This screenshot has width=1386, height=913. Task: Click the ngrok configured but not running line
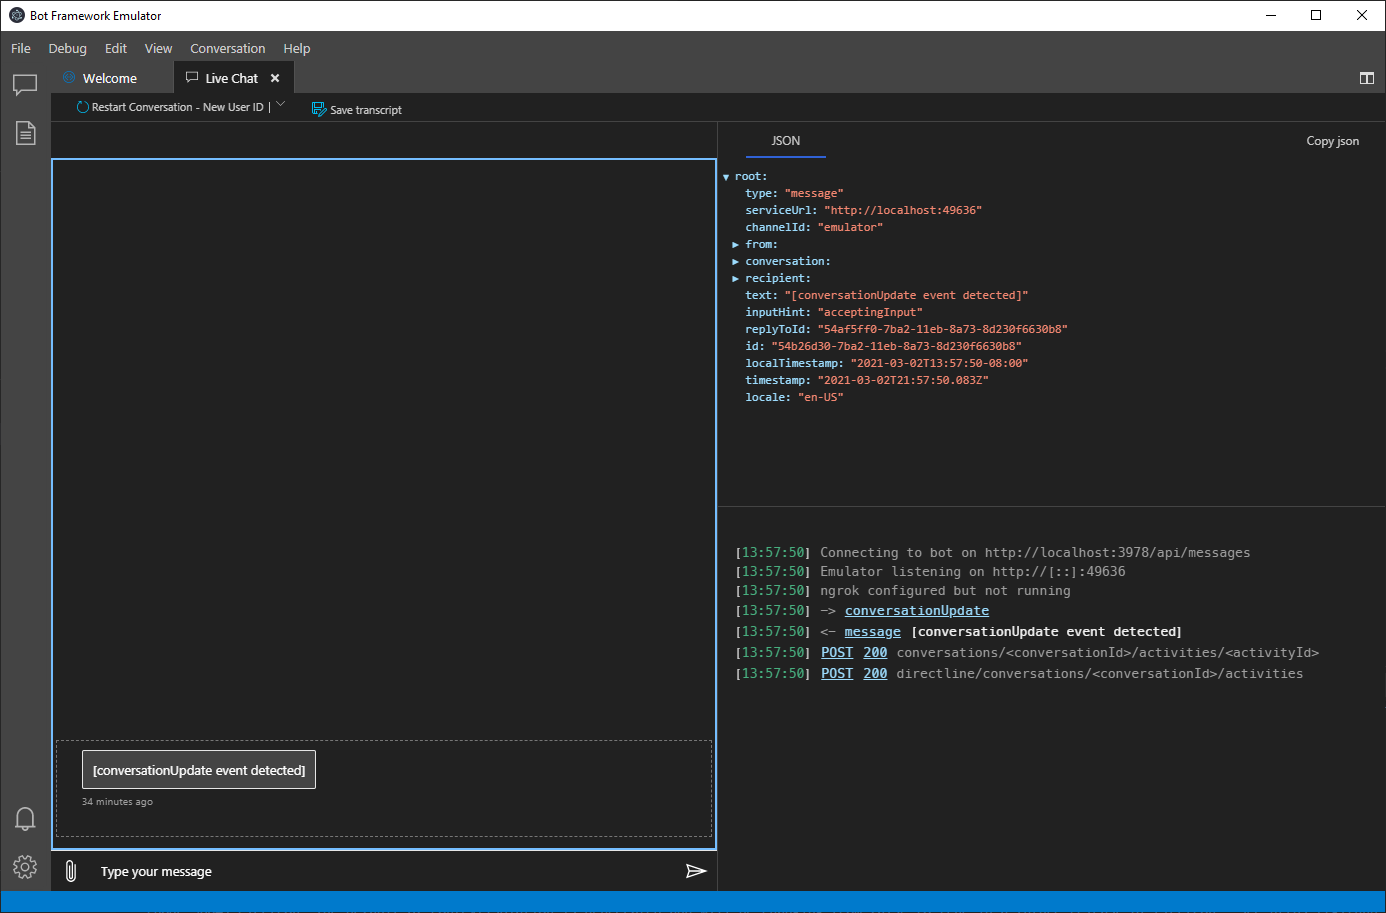(x=945, y=590)
